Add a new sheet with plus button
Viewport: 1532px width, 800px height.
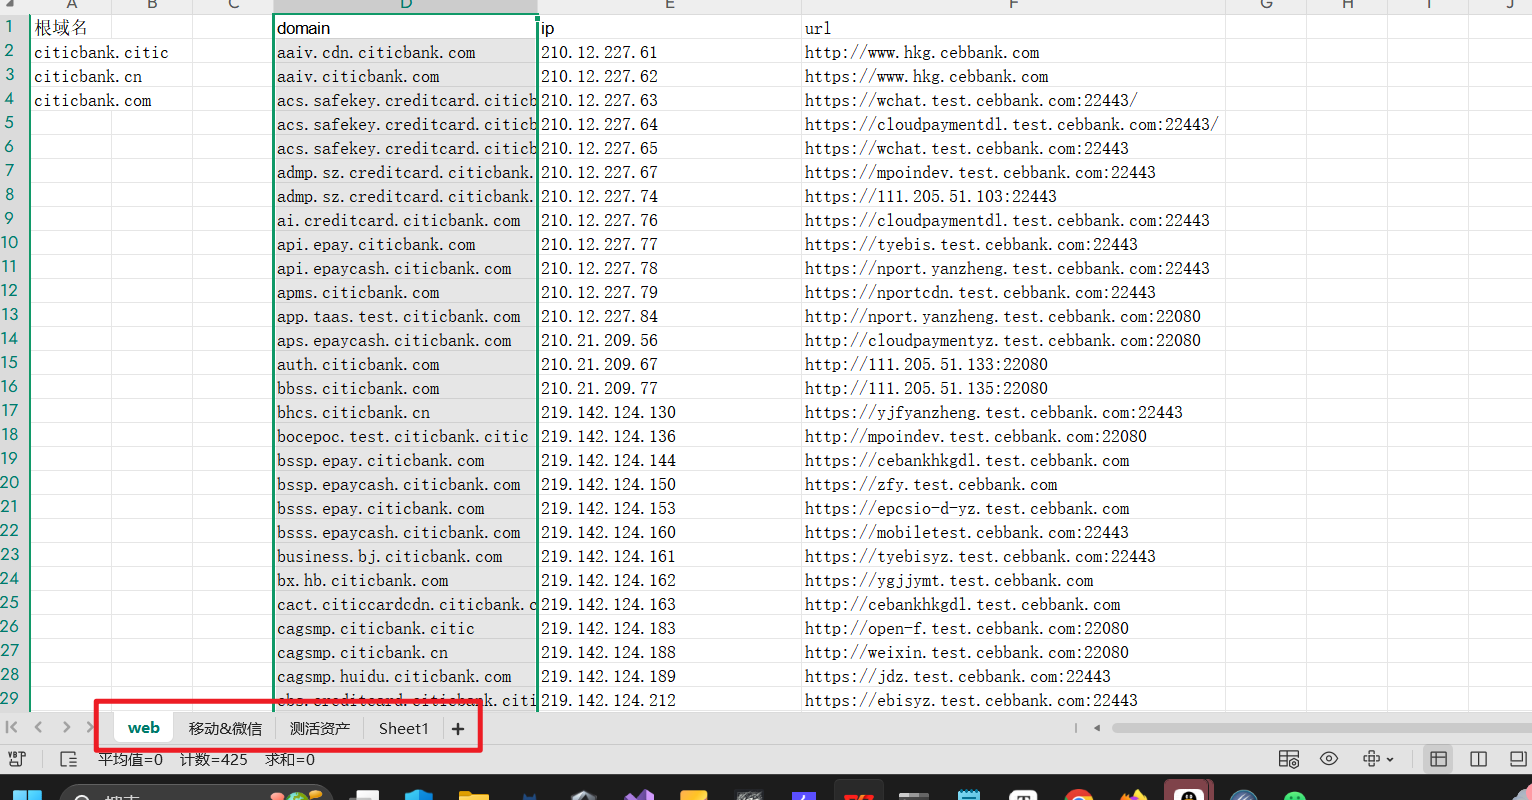[458, 729]
